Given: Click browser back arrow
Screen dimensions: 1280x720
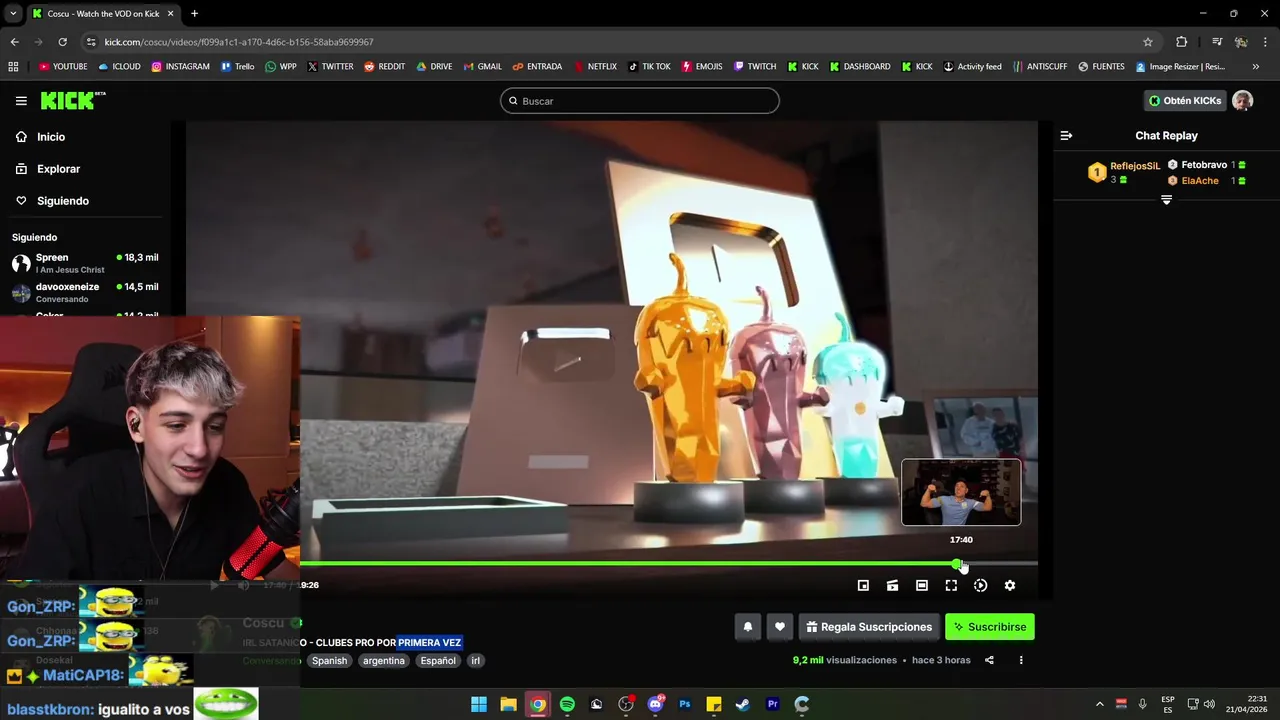Looking at the screenshot, I should click(14, 42).
